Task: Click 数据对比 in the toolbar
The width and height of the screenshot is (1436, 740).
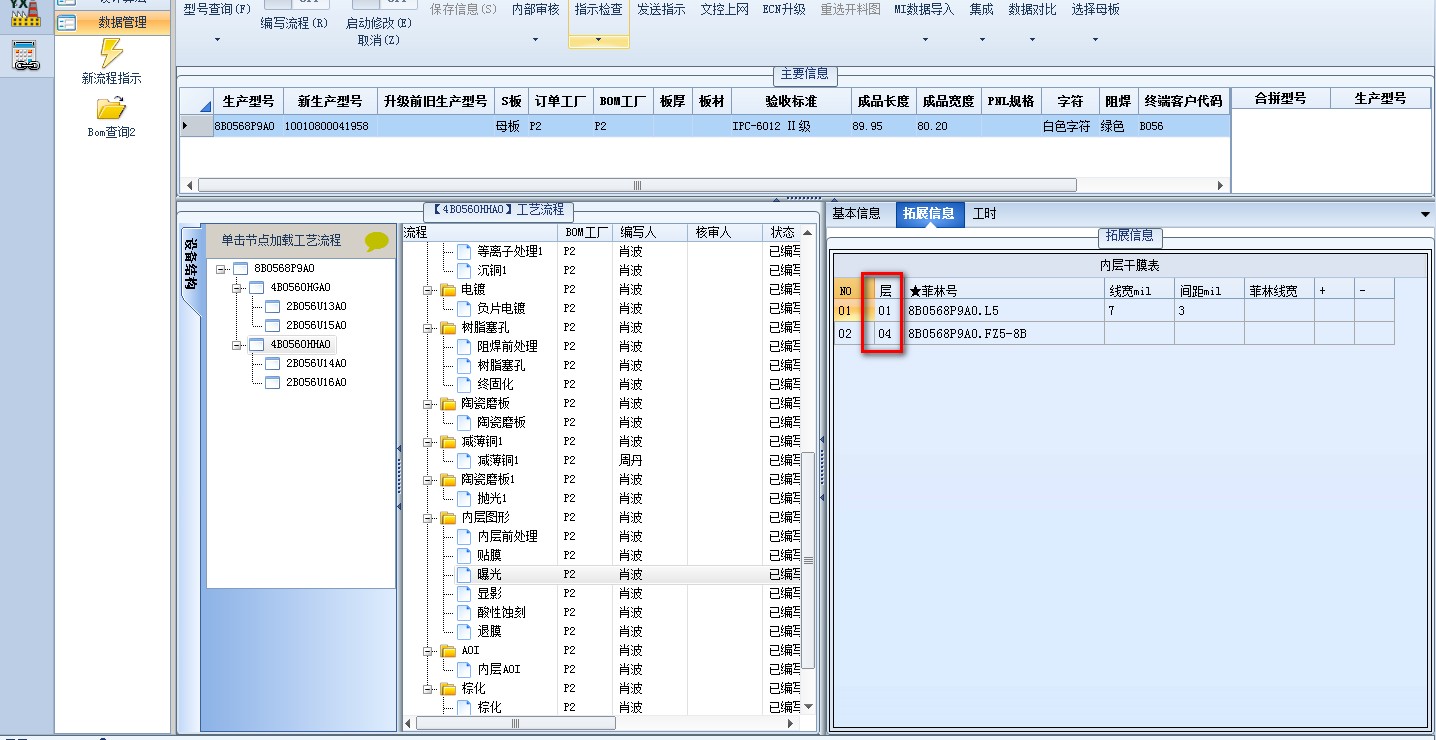Action: [1032, 9]
